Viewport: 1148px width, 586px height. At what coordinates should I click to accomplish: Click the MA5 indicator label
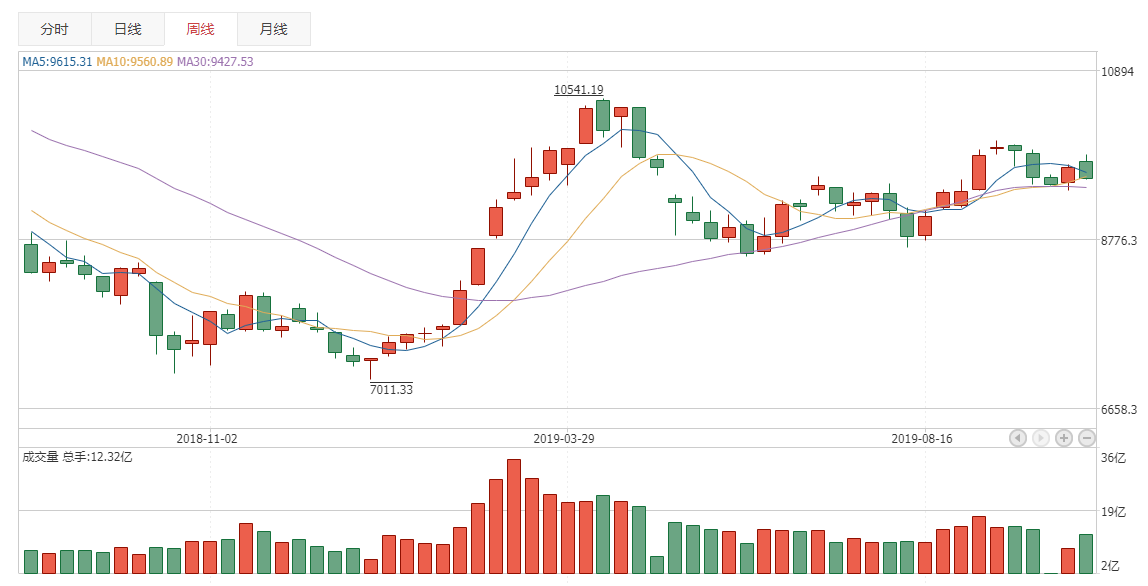58,62
